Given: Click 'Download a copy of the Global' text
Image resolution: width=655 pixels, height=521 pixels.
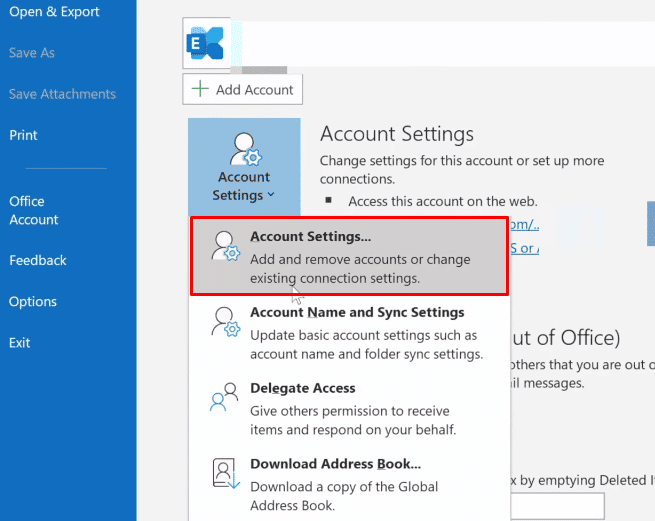Looking at the screenshot, I should 344,496.
